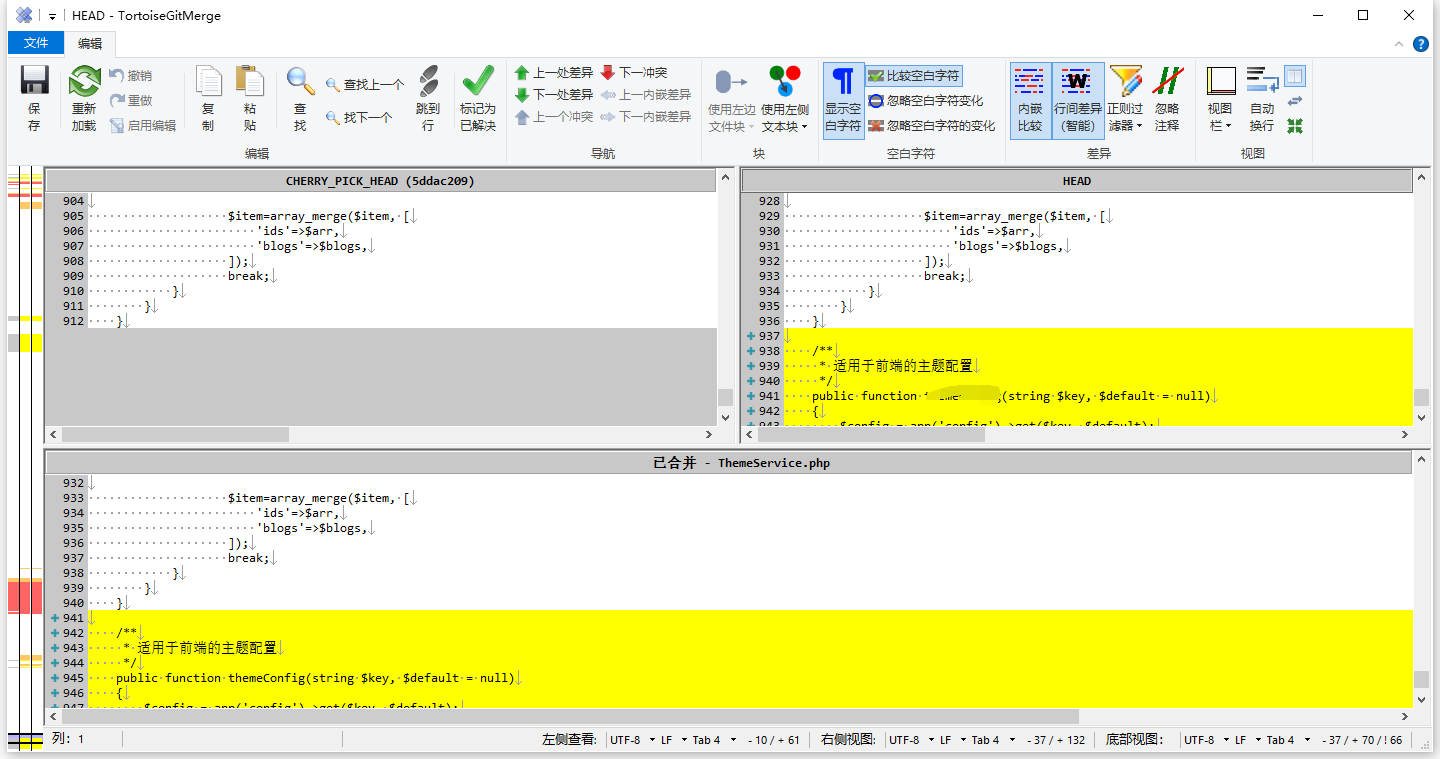Screen dimensions: 1440x759
Task: Jump to 下一处差异 (next difference)
Action: [553, 95]
